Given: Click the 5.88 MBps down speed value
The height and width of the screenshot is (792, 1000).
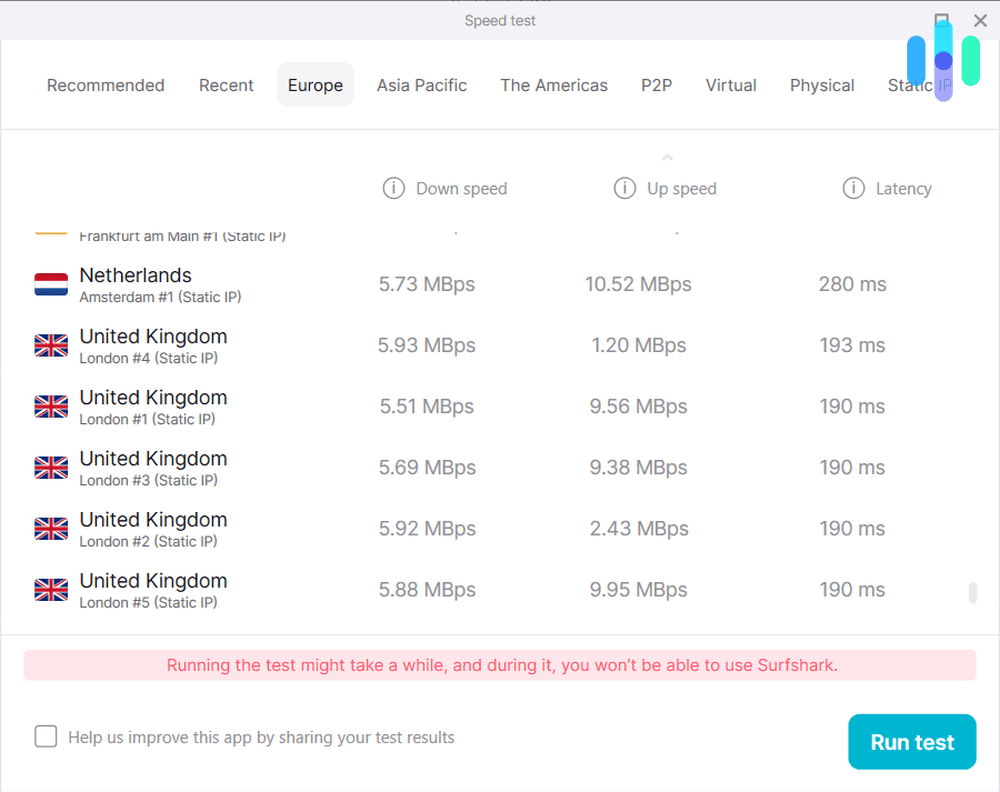Looking at the screenshot, I should click(427, 590).
